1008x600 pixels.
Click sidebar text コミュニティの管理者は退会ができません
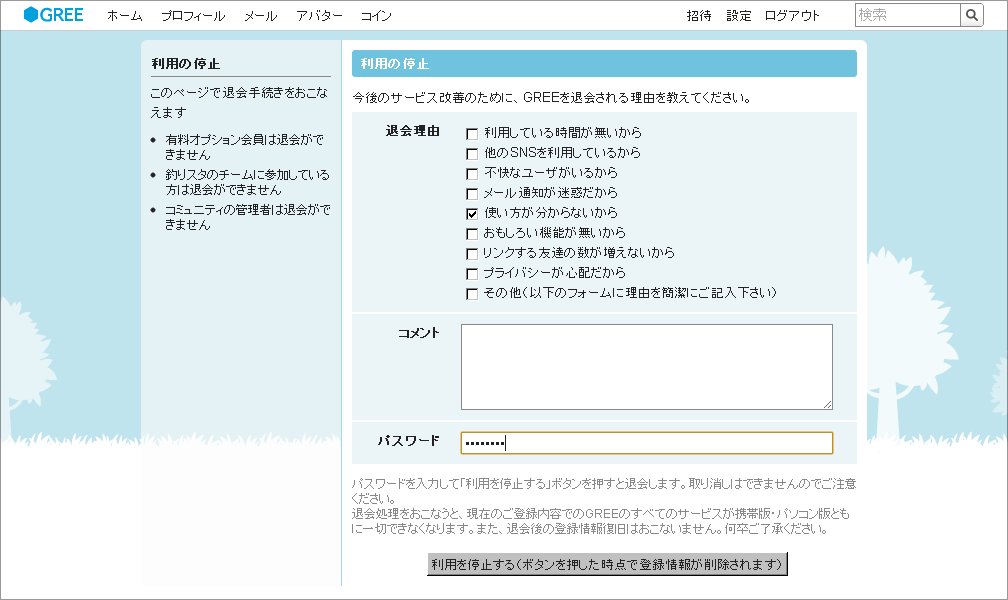(248, 217)
